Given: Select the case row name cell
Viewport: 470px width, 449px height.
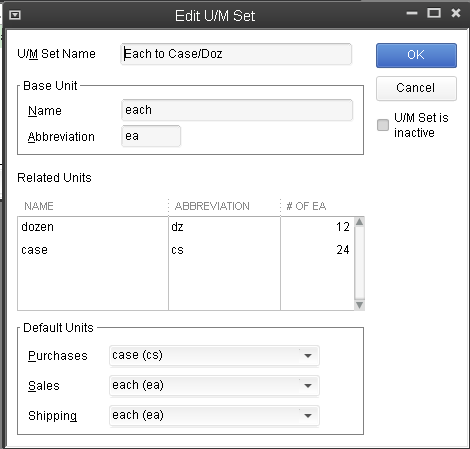Looking at the screenshot, I should (93, 250).
